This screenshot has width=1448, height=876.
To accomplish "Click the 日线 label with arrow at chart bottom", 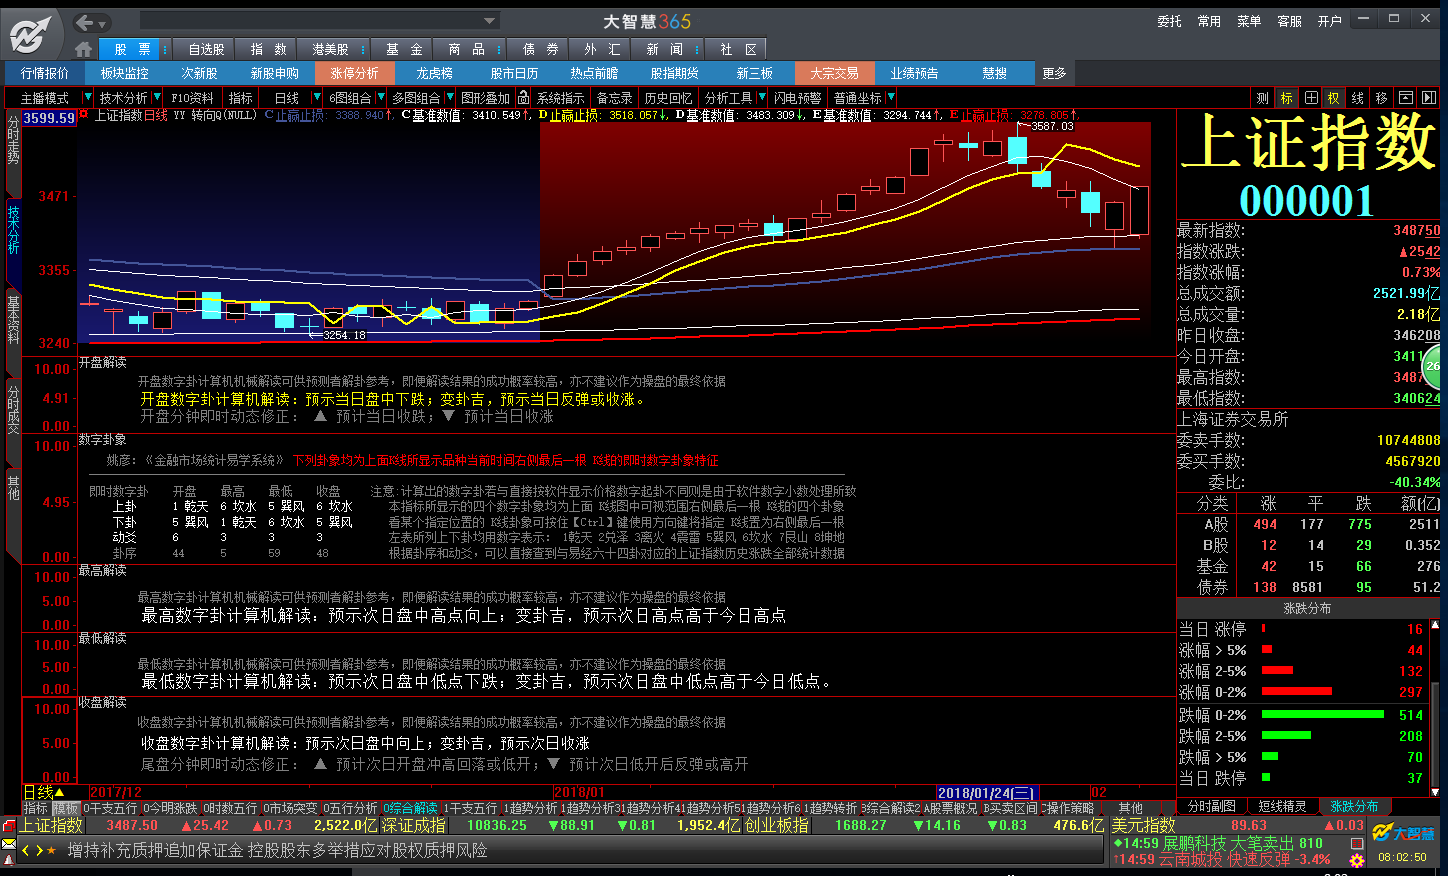I will click(x=44, y=793).
